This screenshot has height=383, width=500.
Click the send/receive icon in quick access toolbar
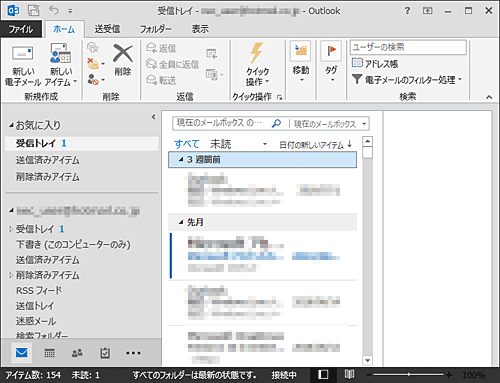(x=33, y=11)
